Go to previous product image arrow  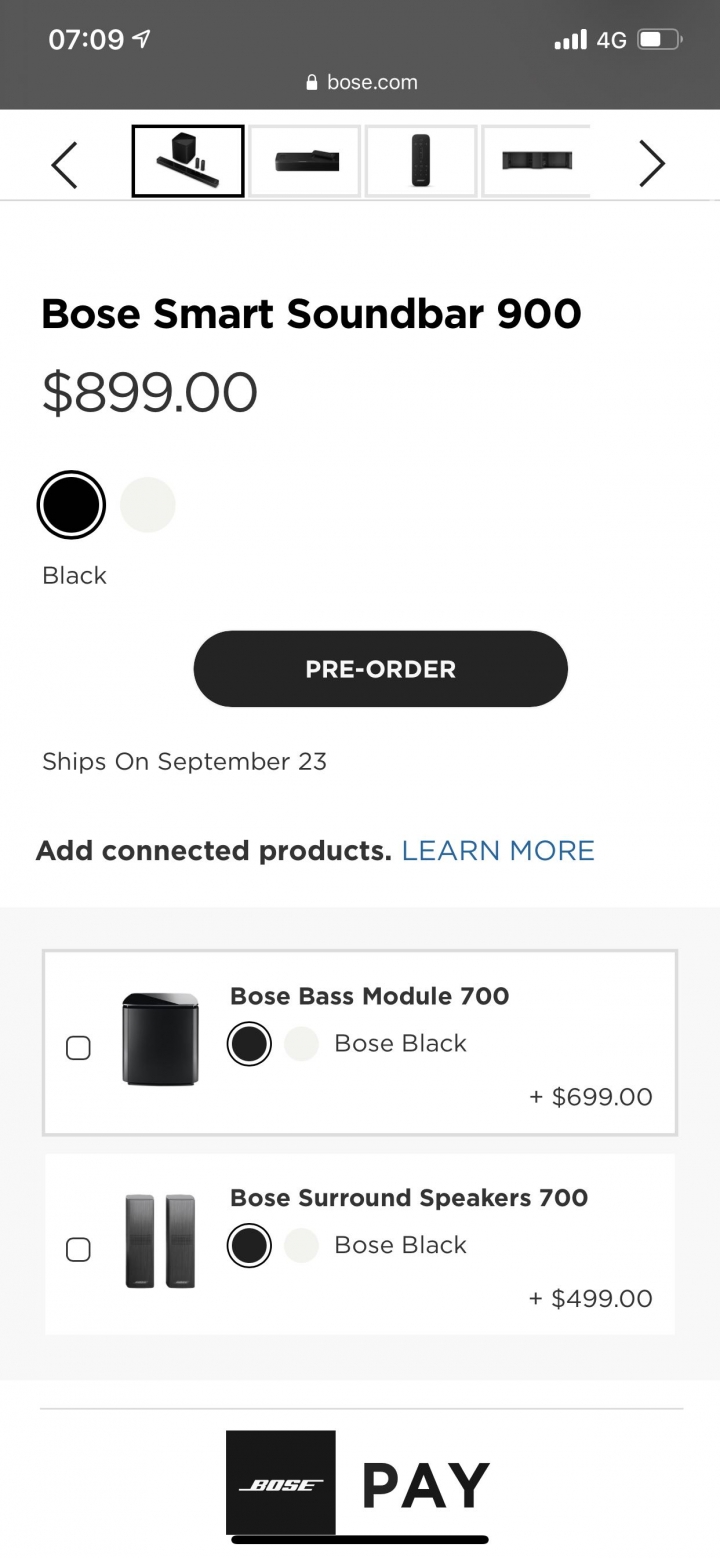point(64,163)
